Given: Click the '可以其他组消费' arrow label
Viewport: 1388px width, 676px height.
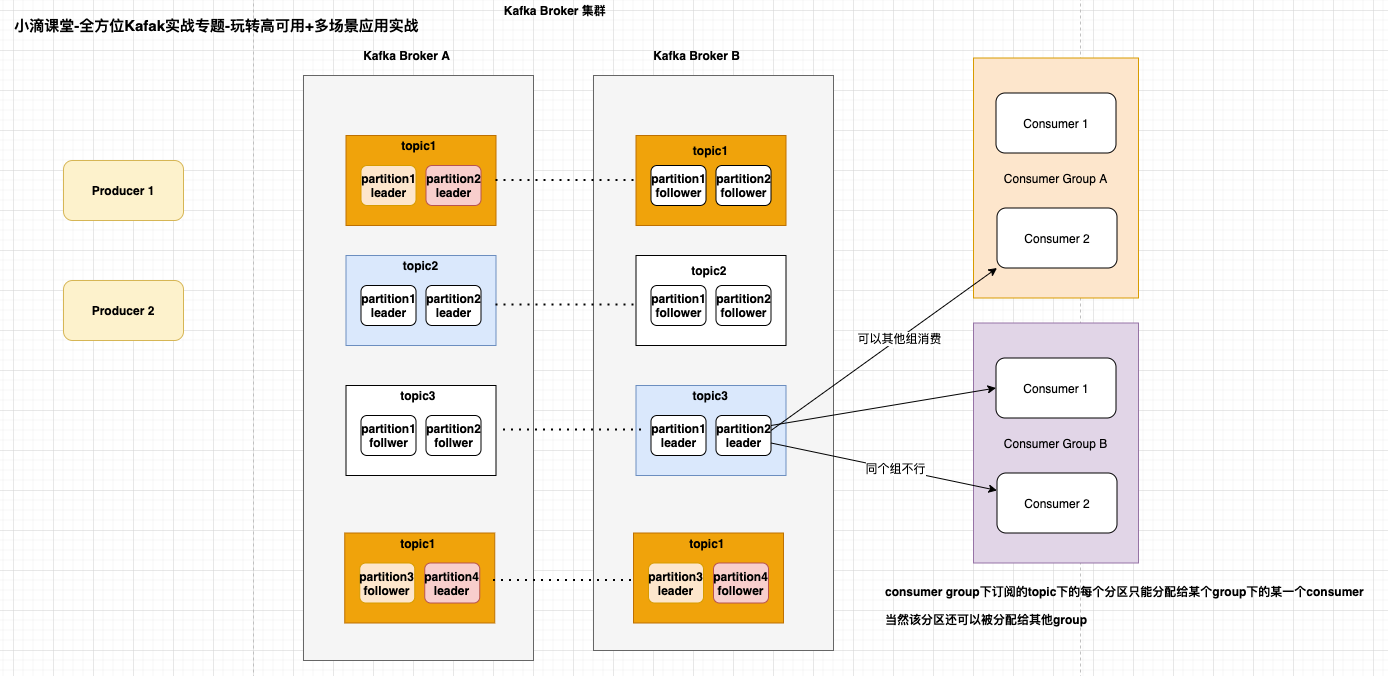Looking at the screenshot, I should click(899, 339).
